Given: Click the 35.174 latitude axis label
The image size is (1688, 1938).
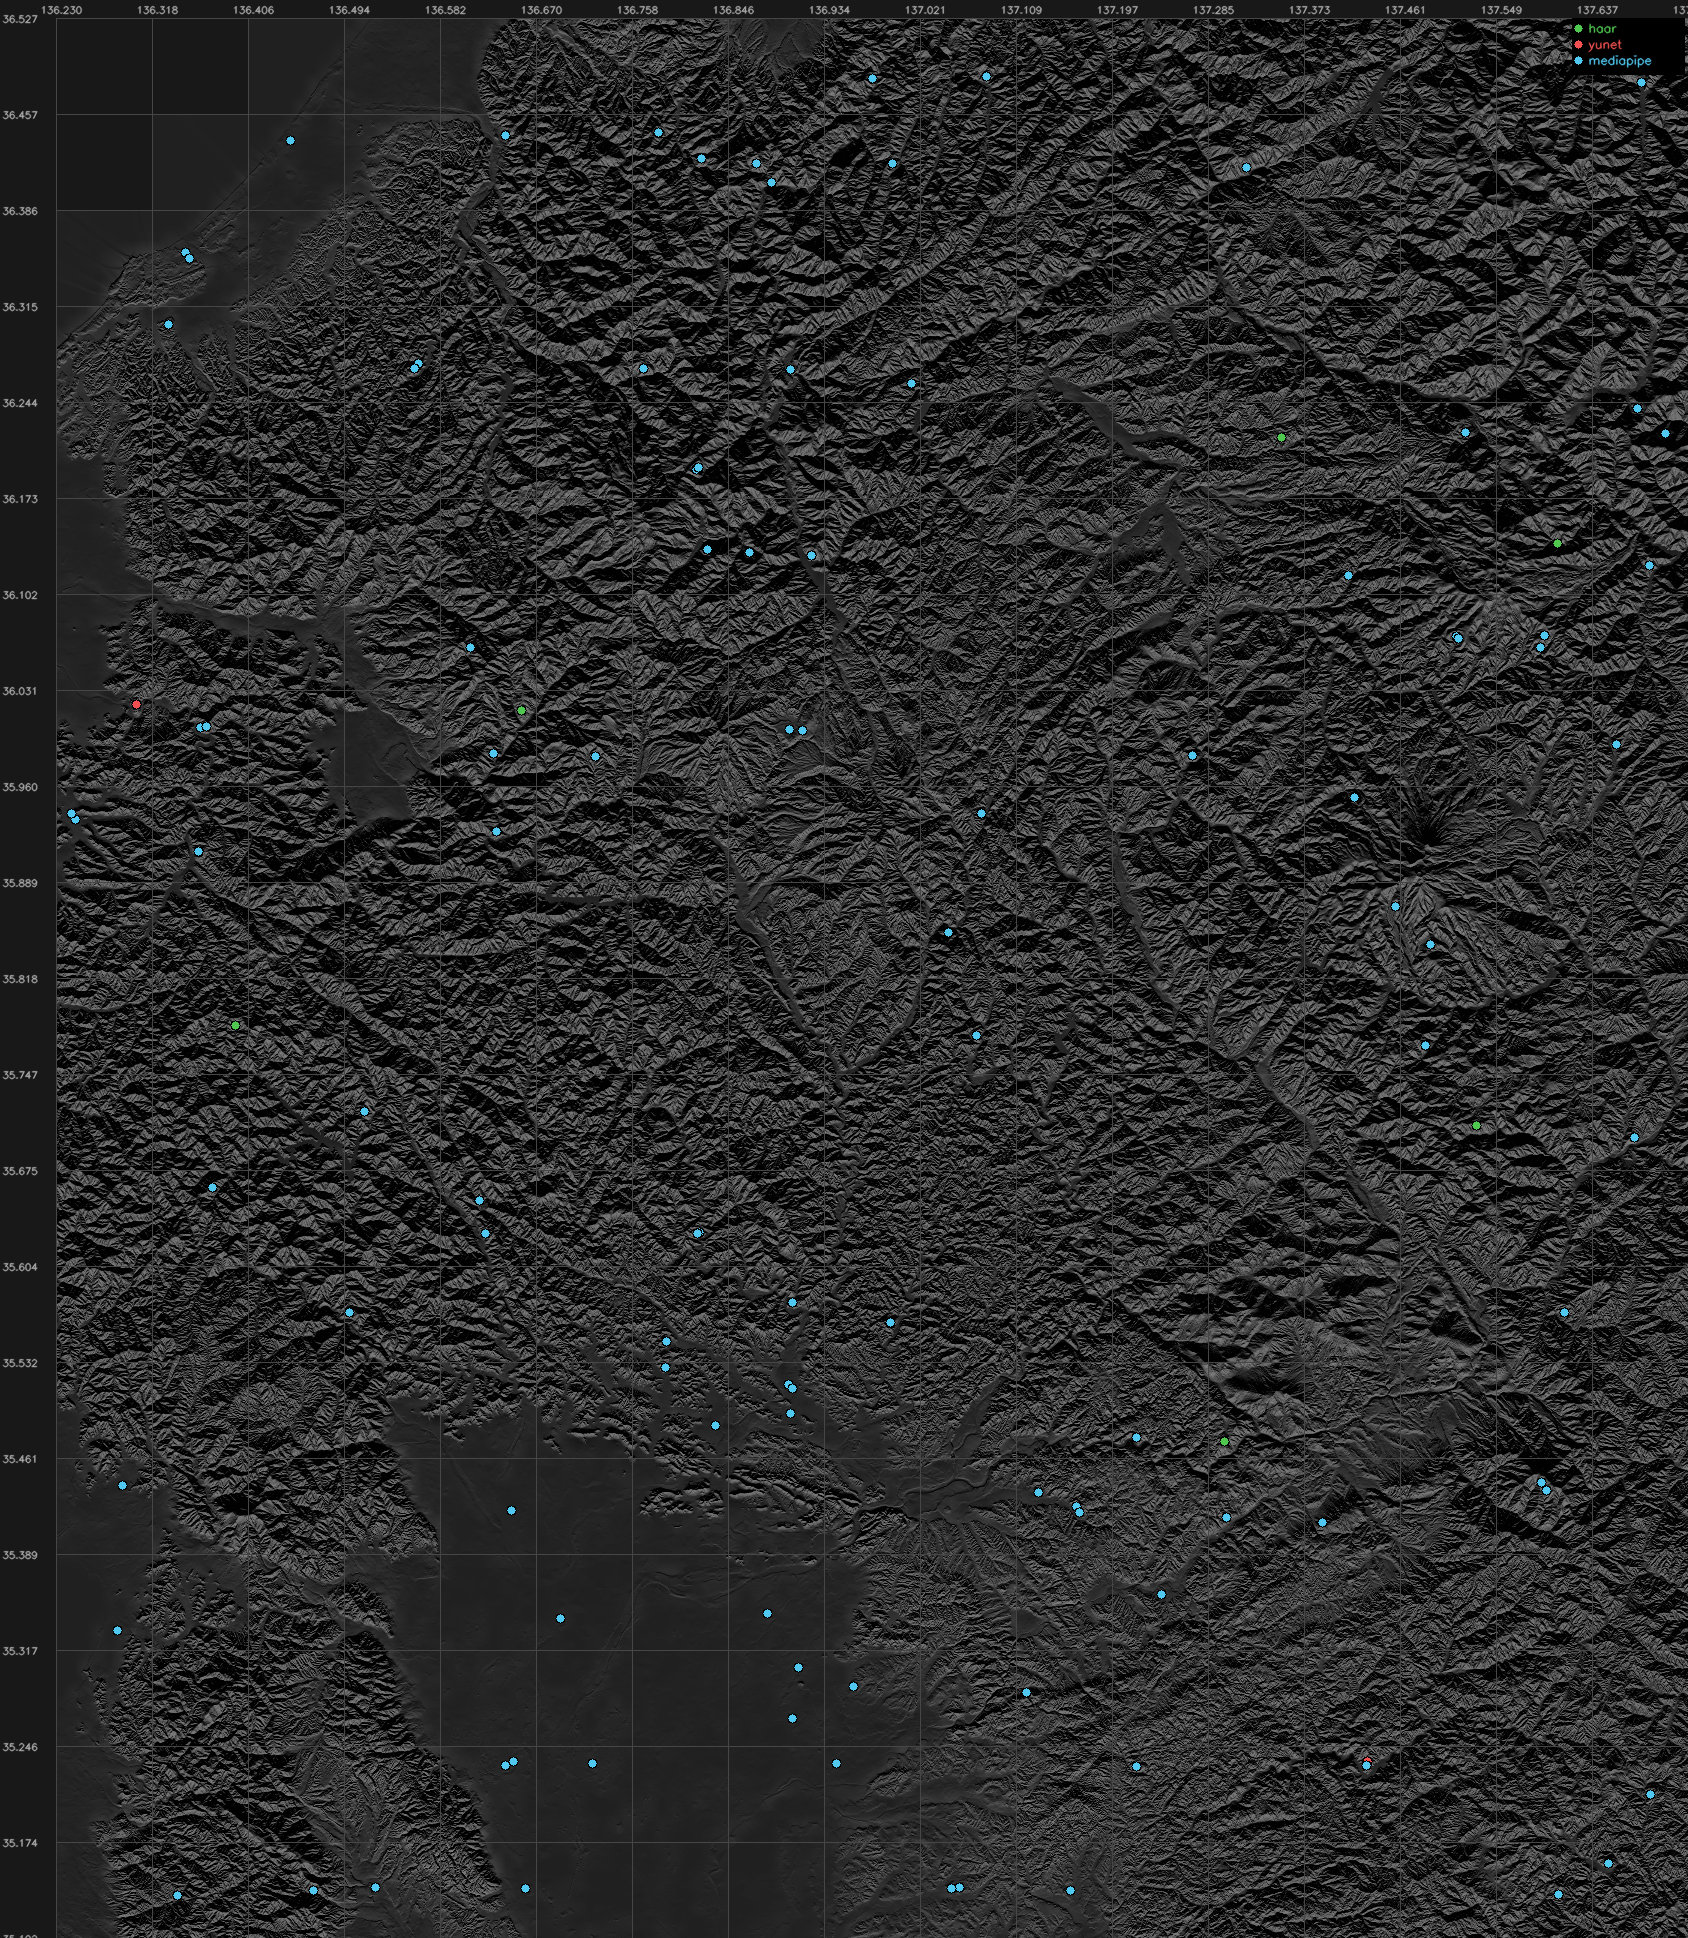Looking at the screenshot, I should [20, 1843].
